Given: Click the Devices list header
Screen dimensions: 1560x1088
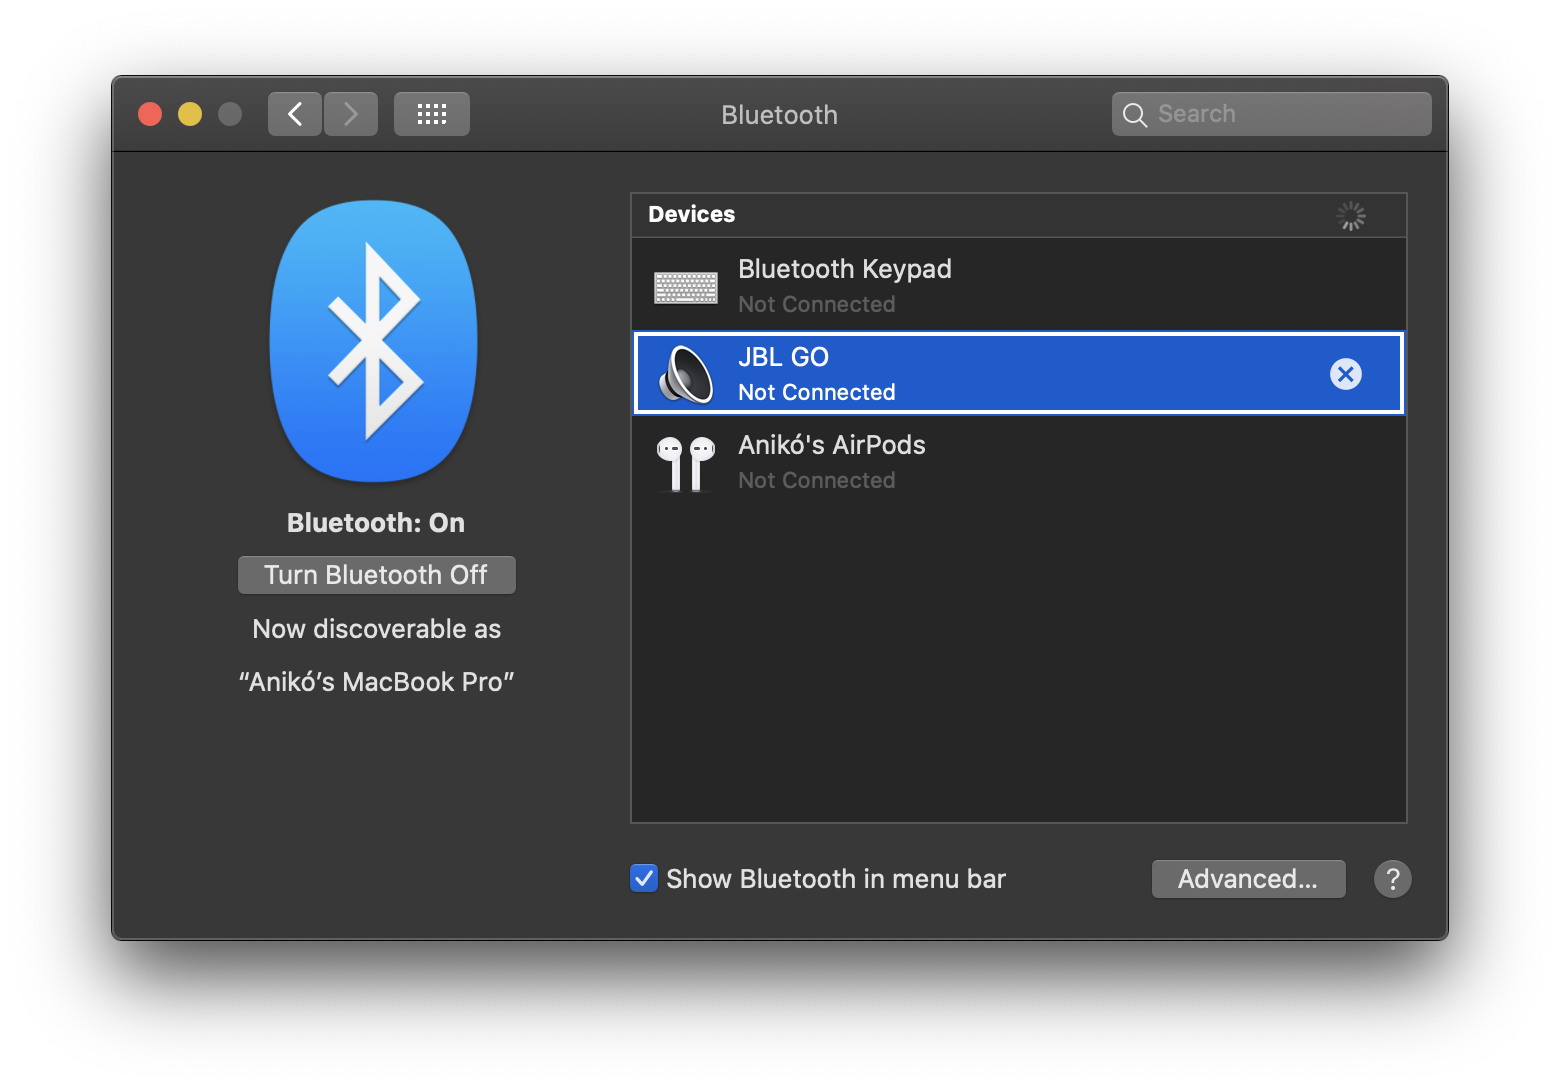Looking at the screenshot, I should (x=1019, y=215).
